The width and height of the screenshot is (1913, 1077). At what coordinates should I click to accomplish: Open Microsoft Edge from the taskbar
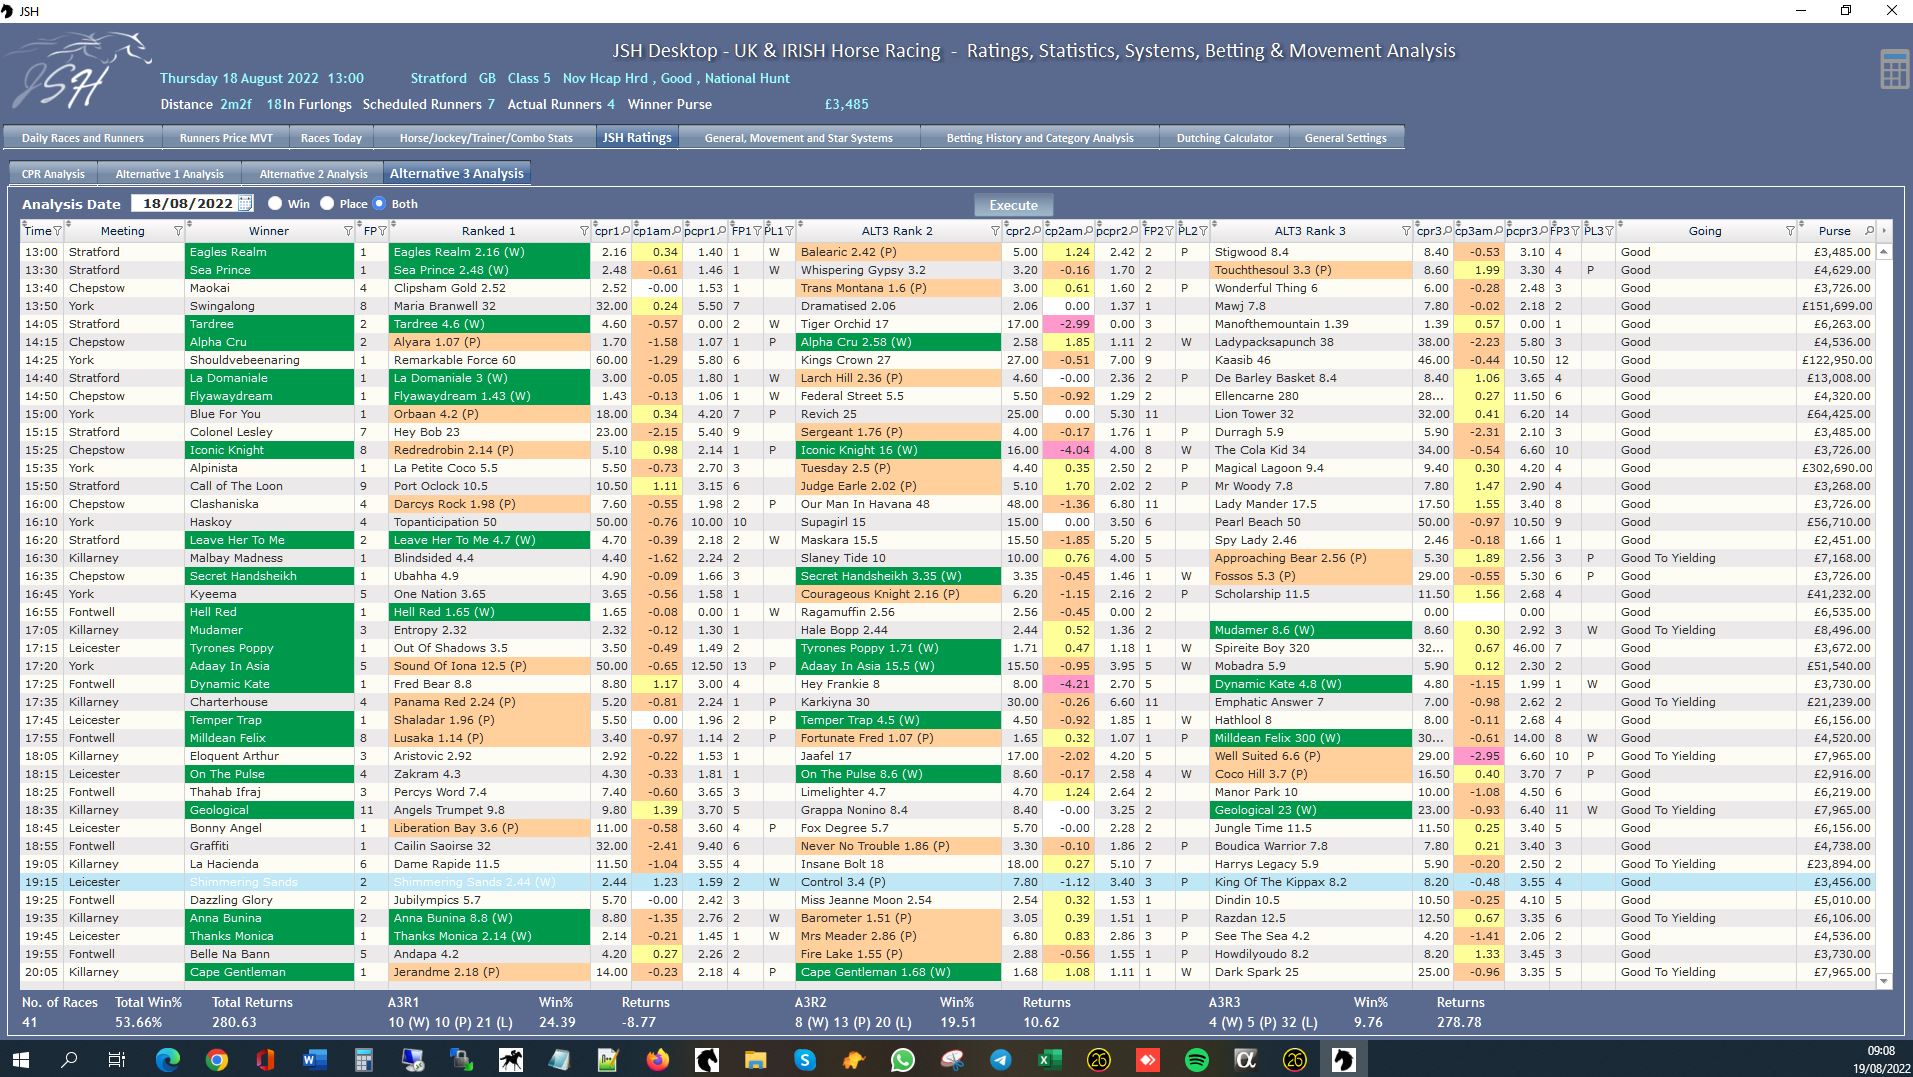coord(167,1060)
